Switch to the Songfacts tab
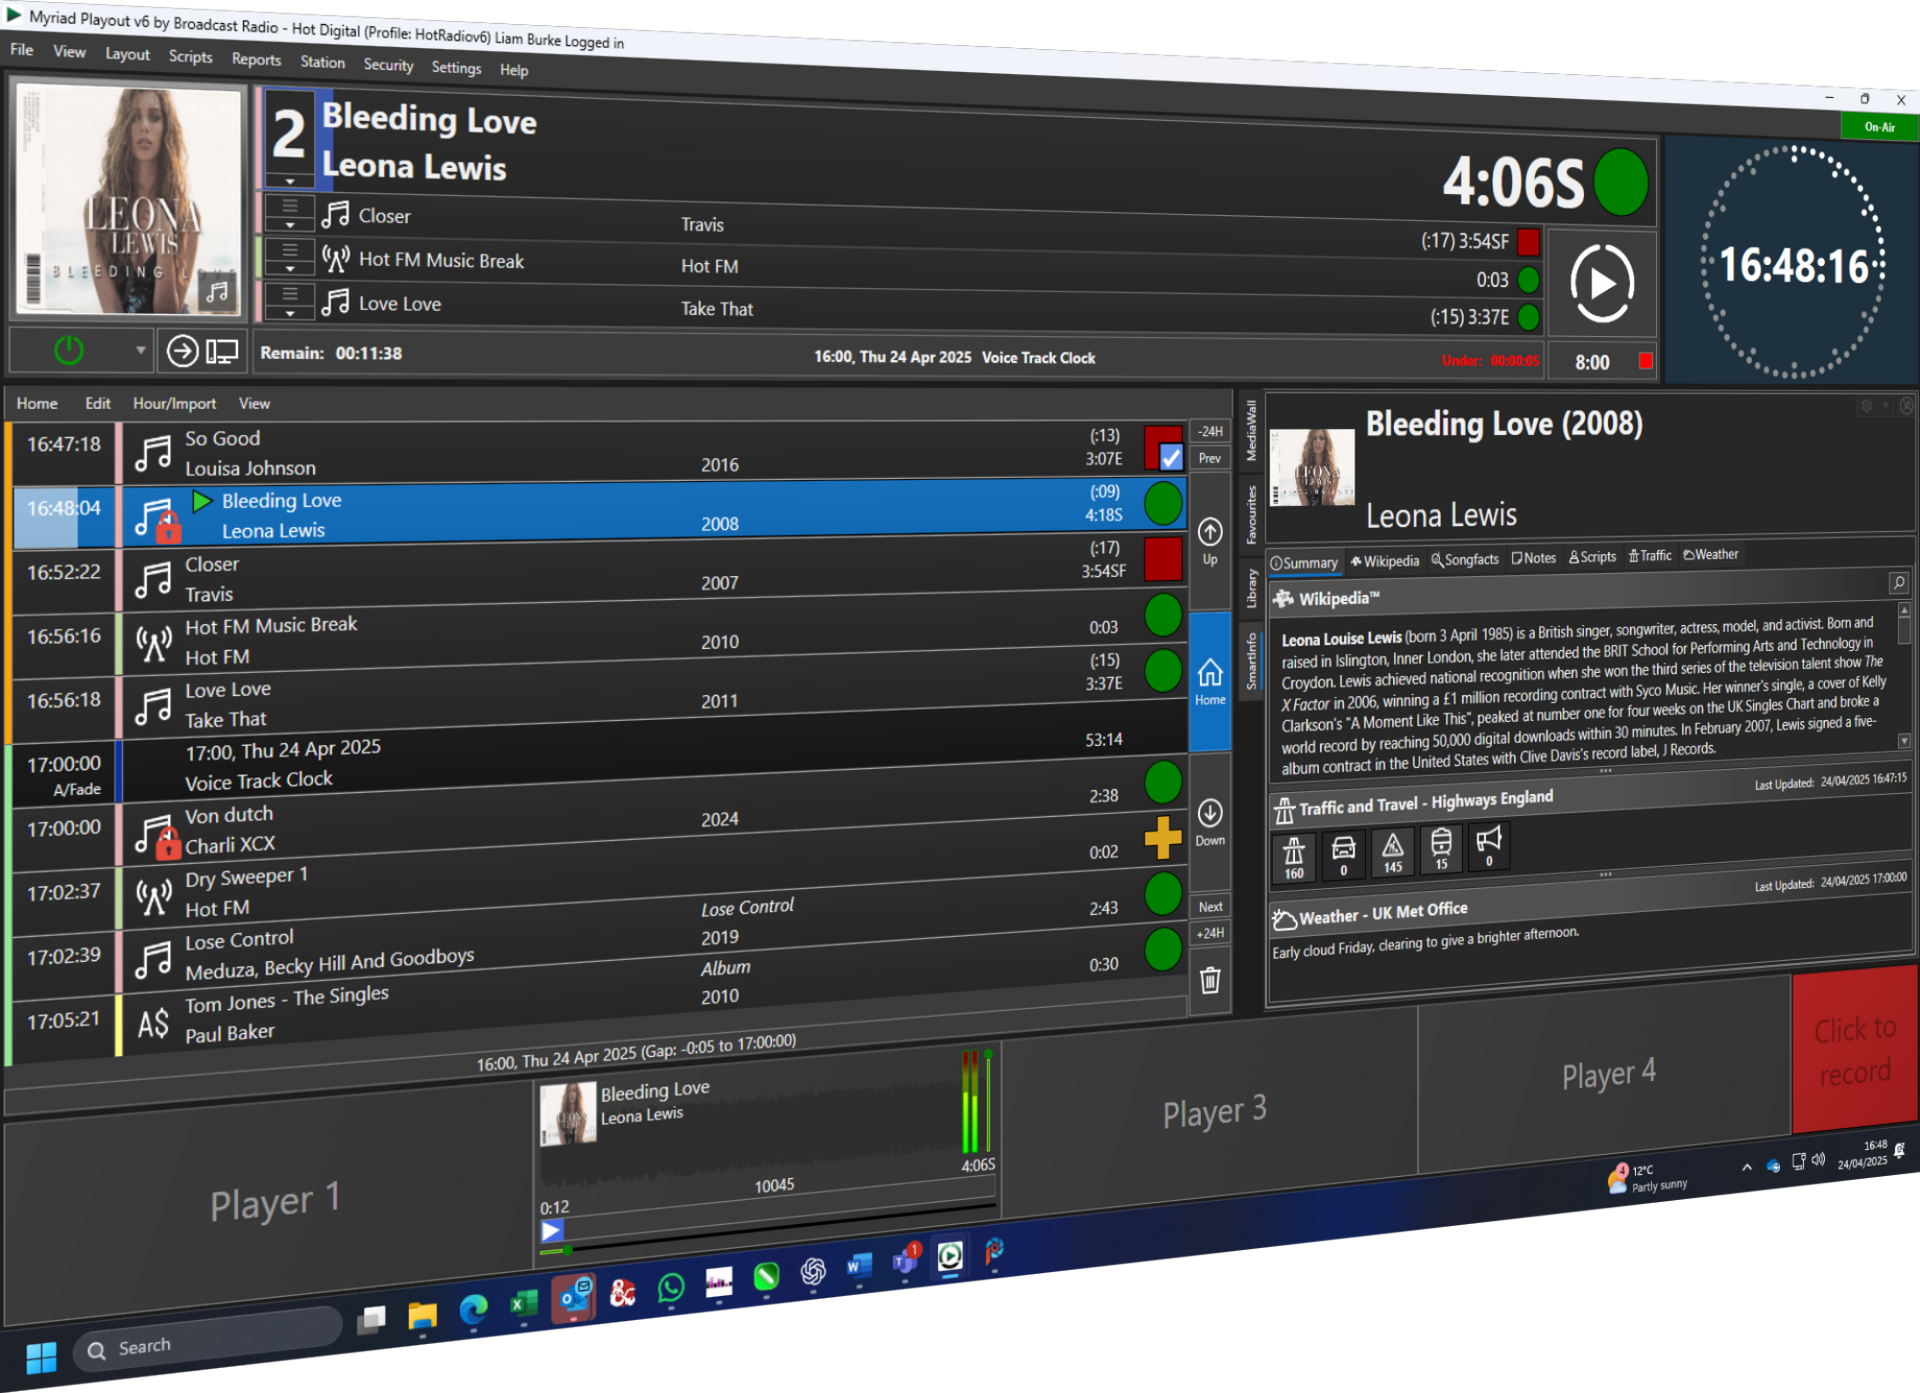The image size is (1920, 1393). click(x=1465, y=560)
